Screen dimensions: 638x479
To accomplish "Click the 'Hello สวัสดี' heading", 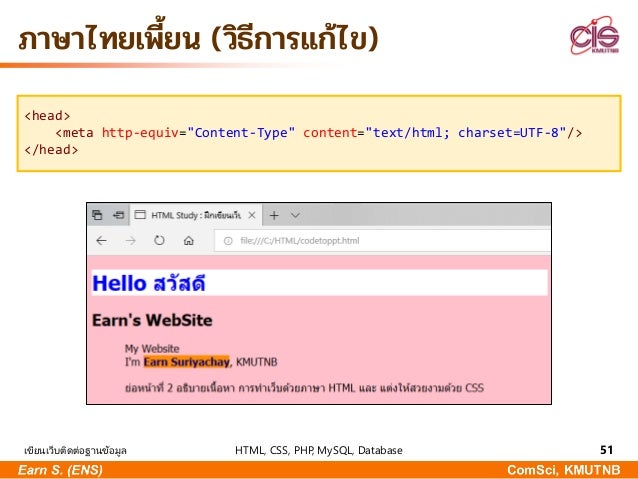I will click(x=149, y=283).
